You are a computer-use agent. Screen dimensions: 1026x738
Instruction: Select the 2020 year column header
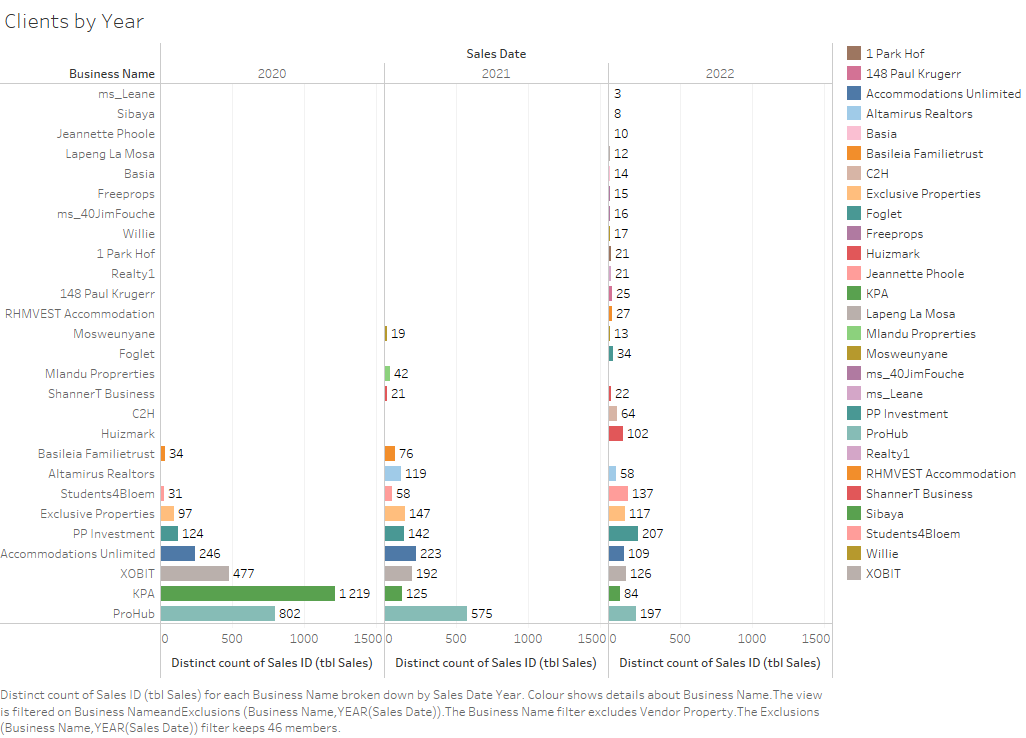pos(272,74)
